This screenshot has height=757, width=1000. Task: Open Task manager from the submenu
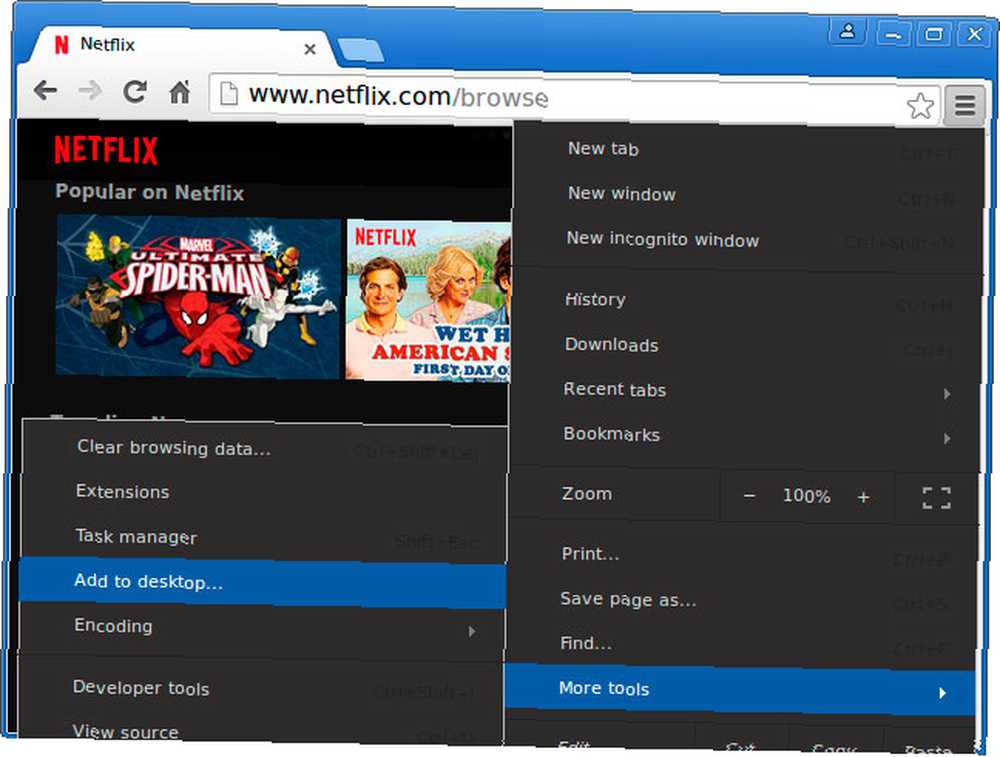coord(263,537)
